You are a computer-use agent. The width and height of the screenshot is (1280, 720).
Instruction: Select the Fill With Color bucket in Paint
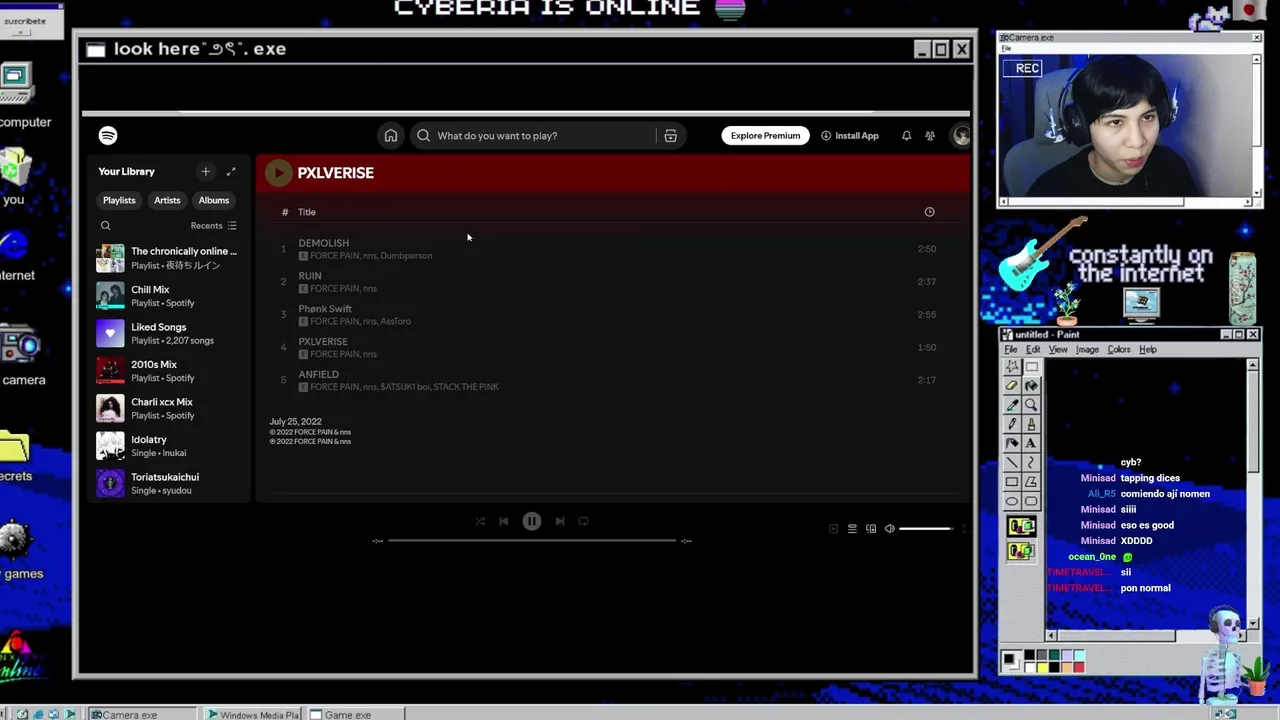(x=1031, y=385)
